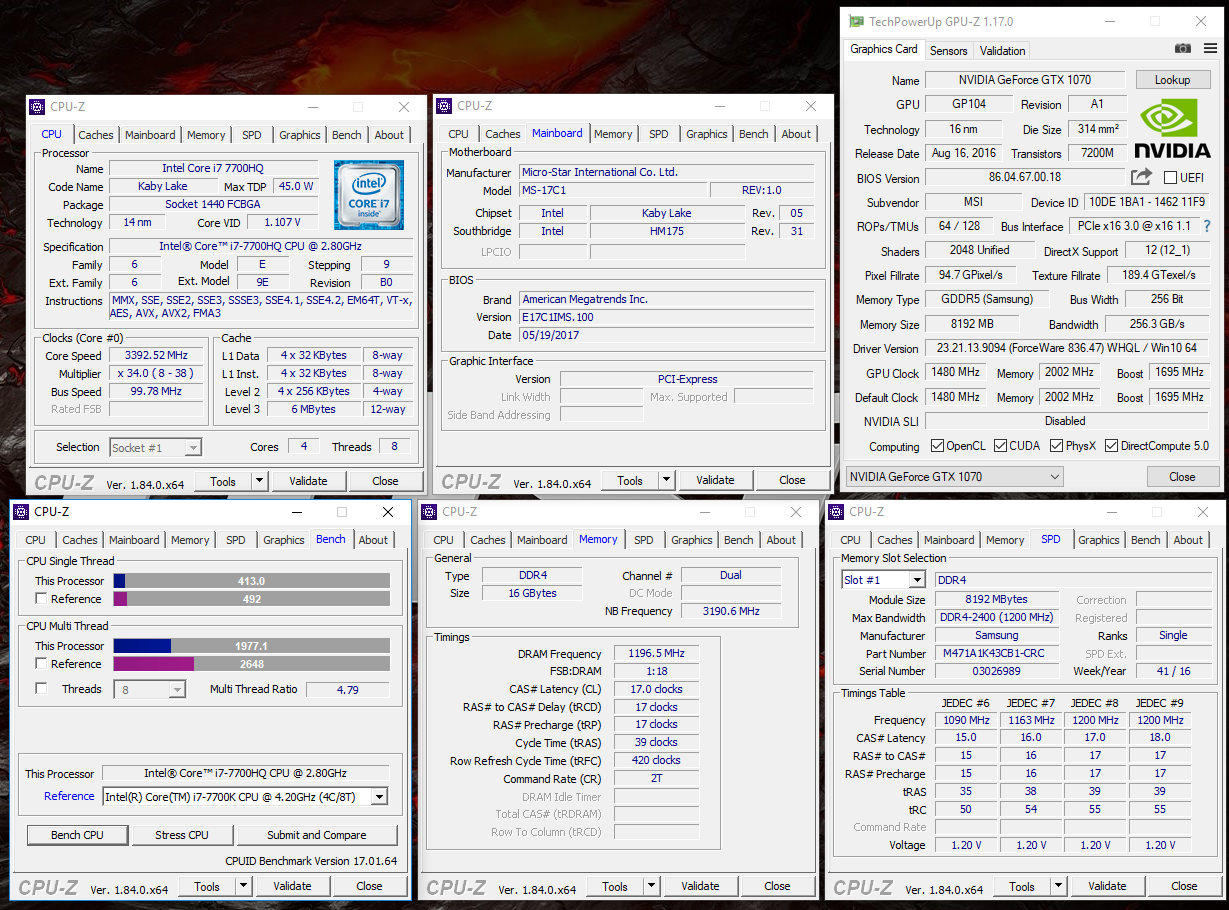Image resolution: width=1229 pixels, height=910 pixels.
Task: Click Tools button in CPU-Z processor-info window
Action: pyautogui.click(x=222, y=481)
